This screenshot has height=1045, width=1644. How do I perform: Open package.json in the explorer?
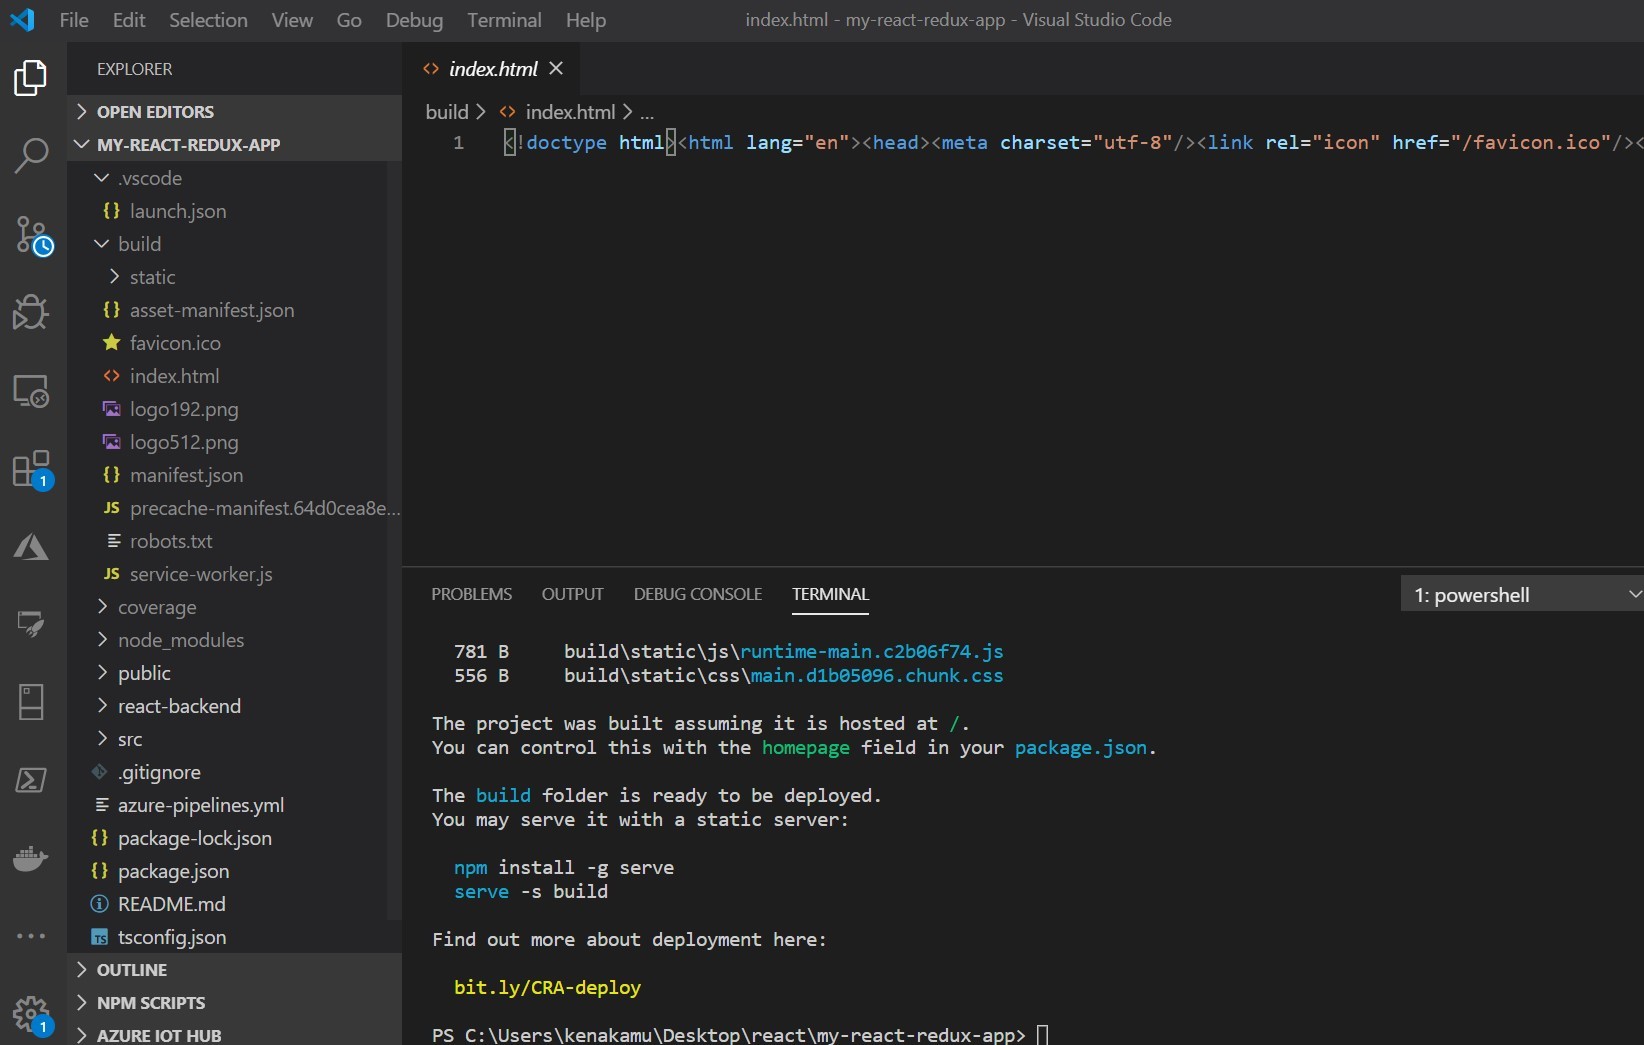[173, 871]
